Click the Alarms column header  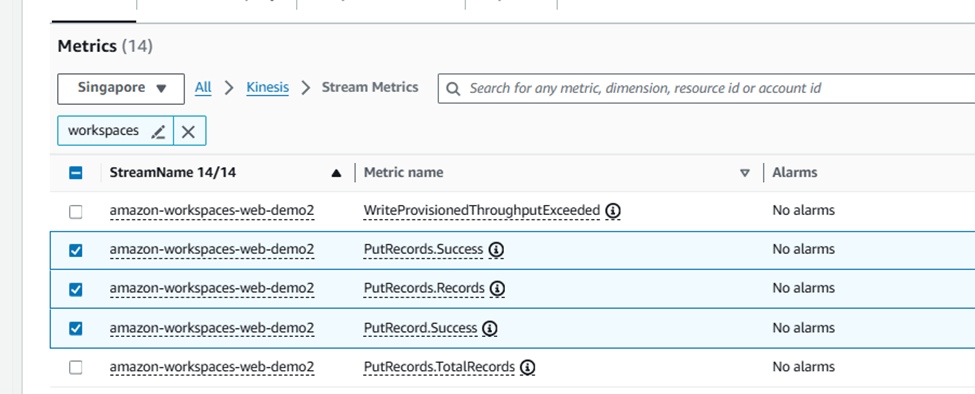[x=795, y=173]
